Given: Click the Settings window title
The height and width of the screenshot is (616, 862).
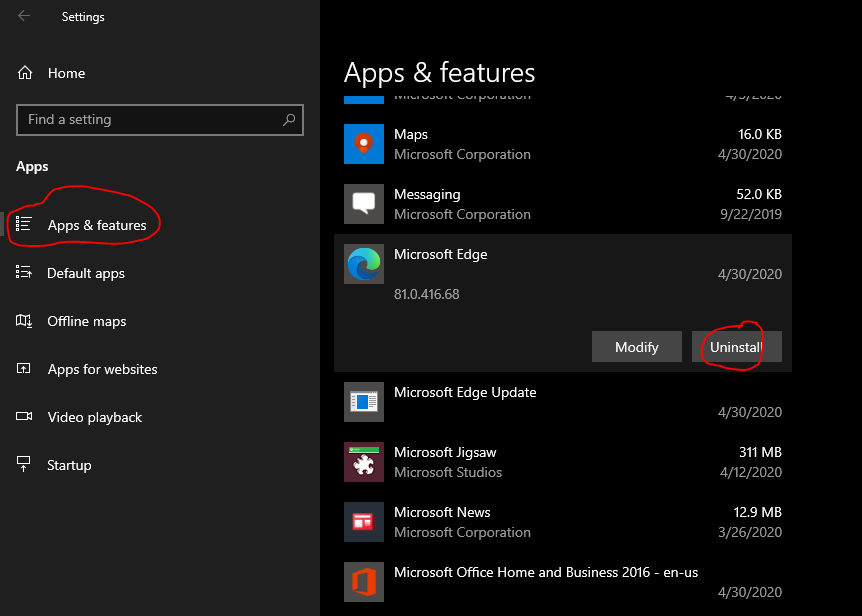Looking at the screenshot, I should (x=83, y=17).
